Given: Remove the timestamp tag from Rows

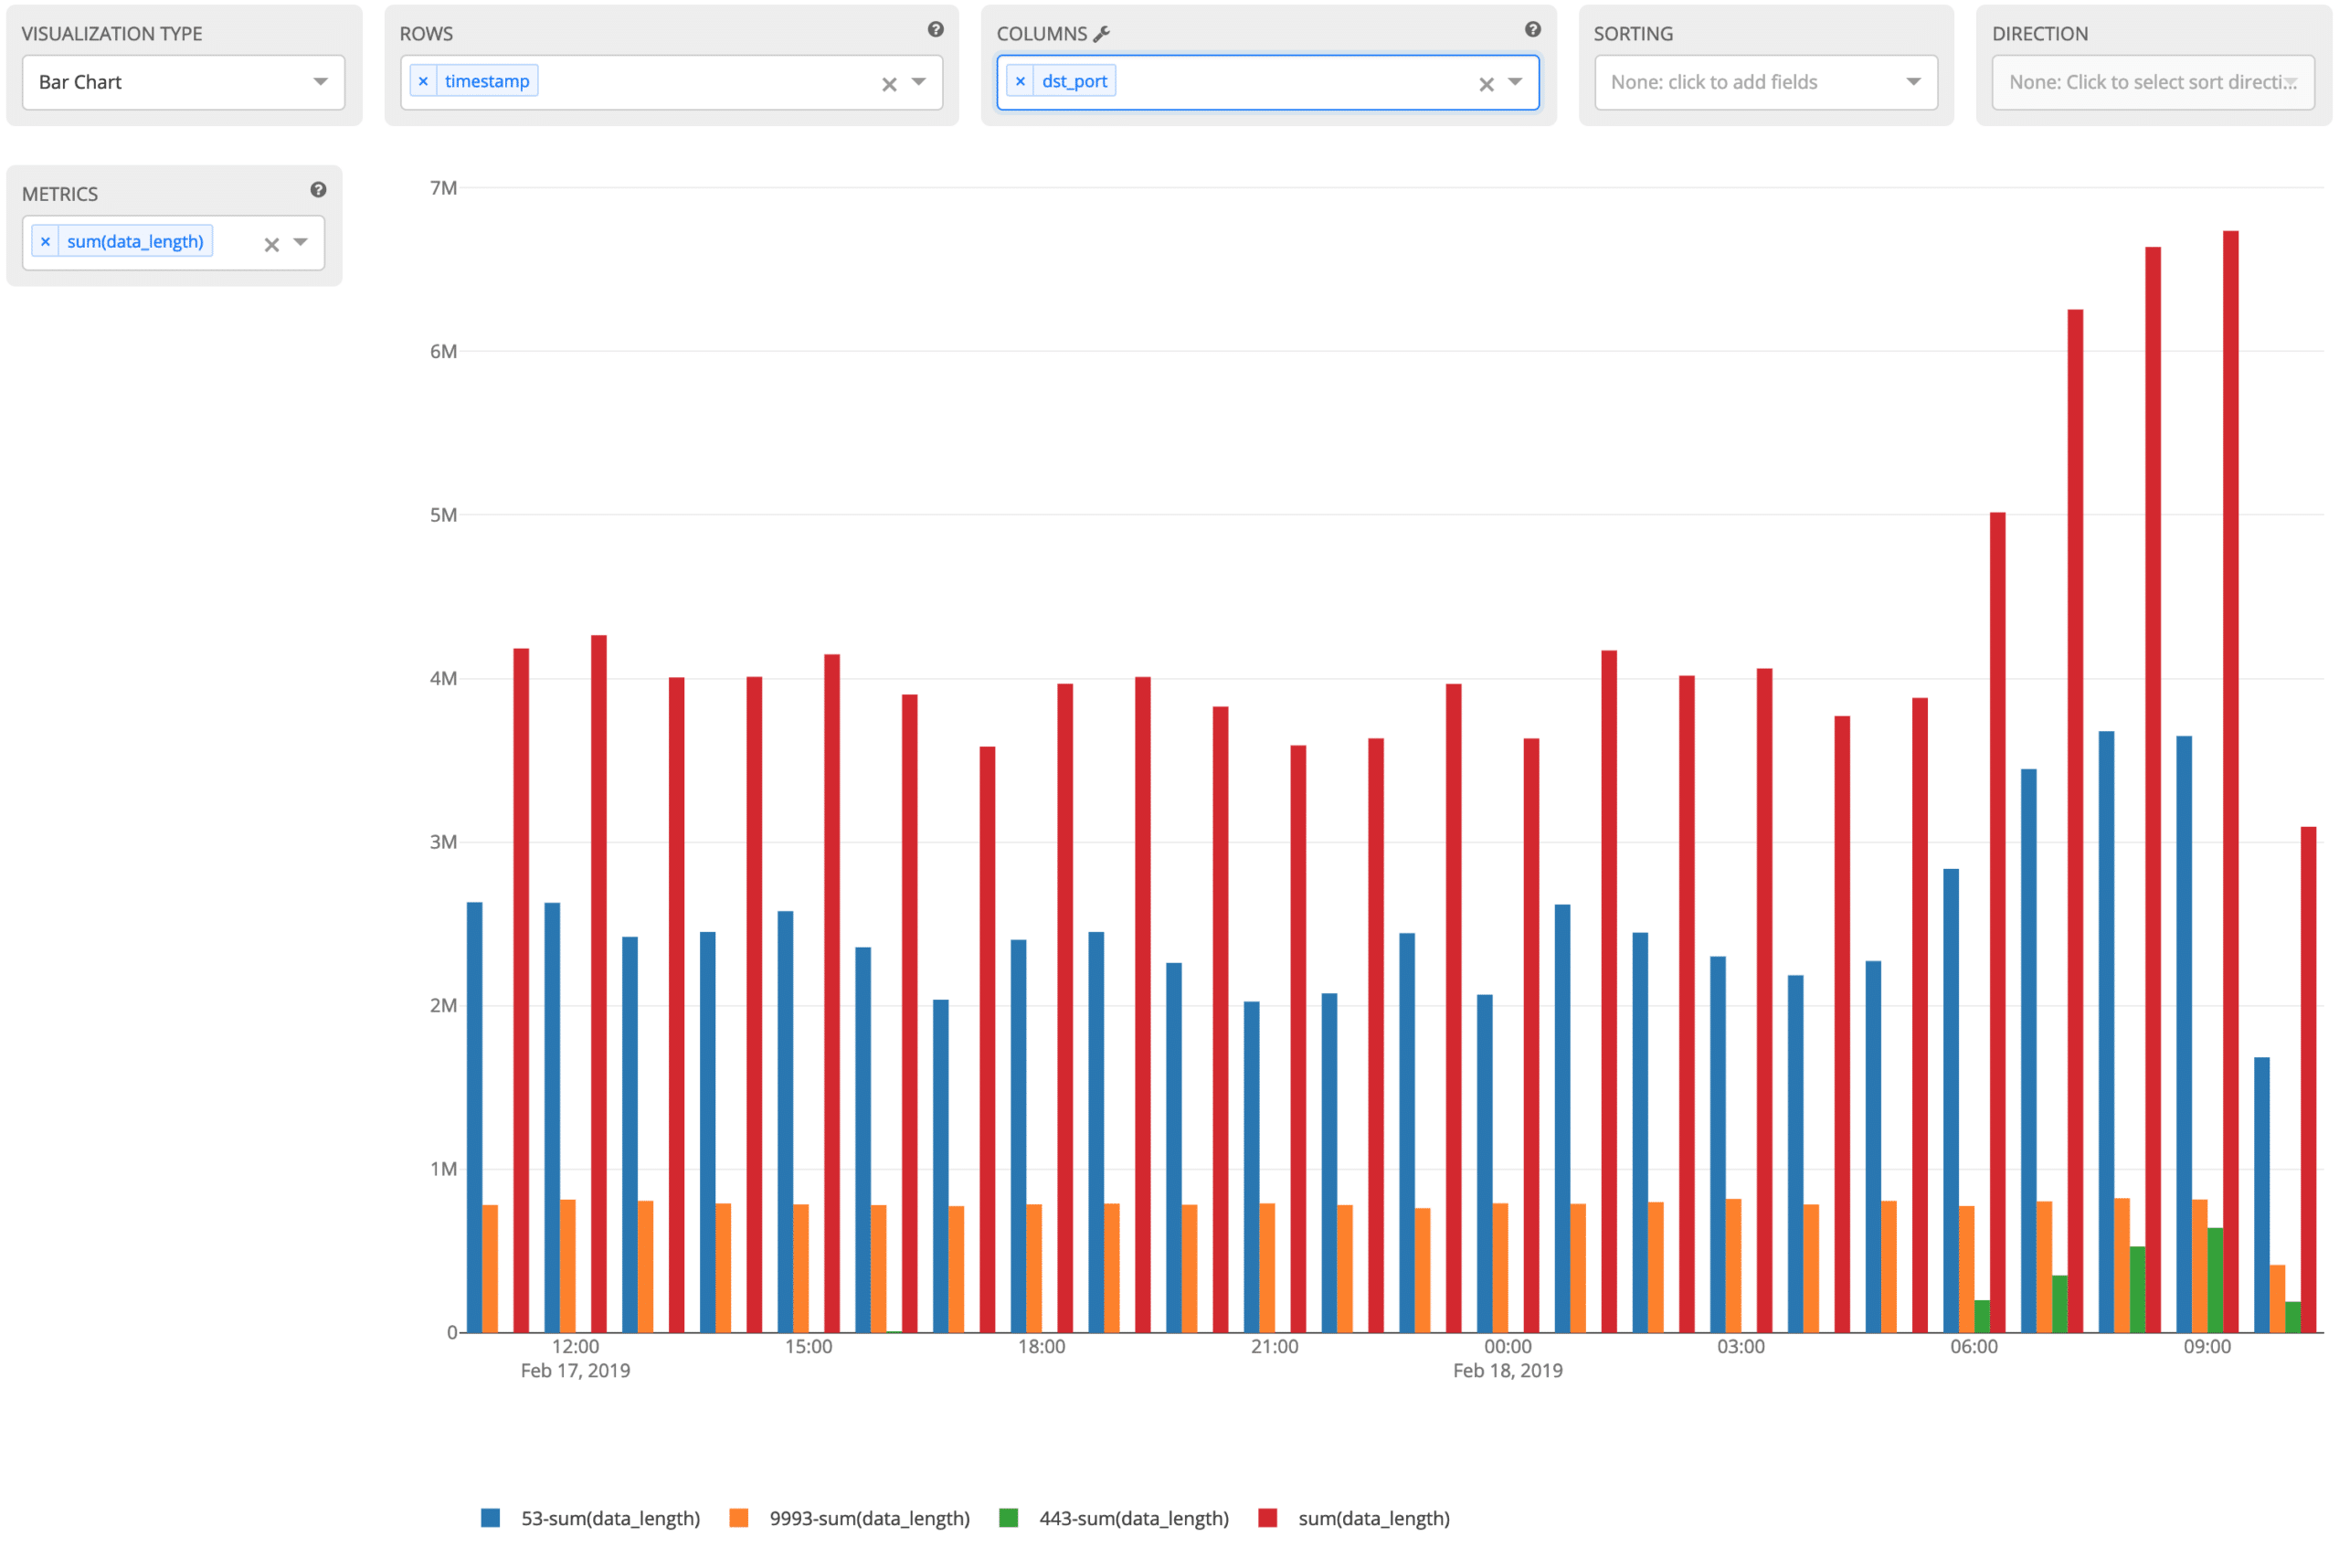Looking at the screenshot, I should [423, 81].
